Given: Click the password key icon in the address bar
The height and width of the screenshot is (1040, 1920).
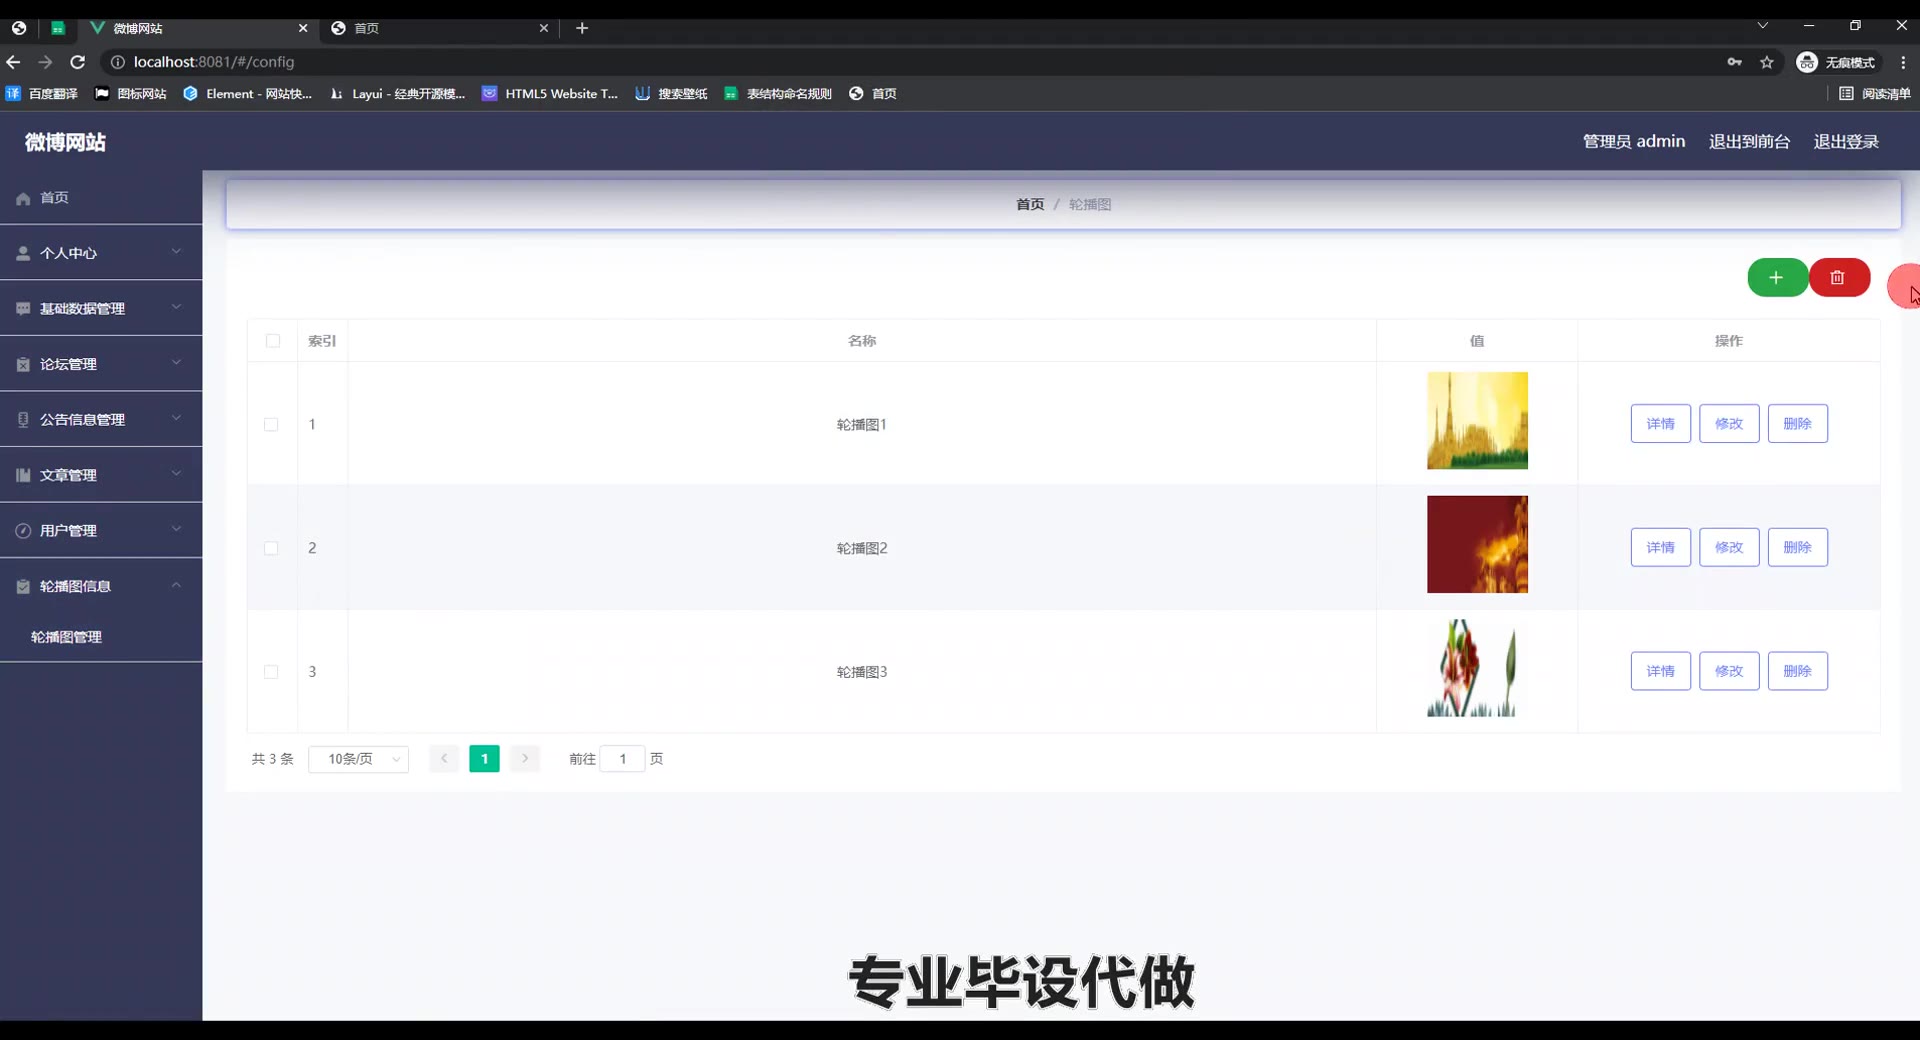Looking at the screenshot, I should point(1735,62).
